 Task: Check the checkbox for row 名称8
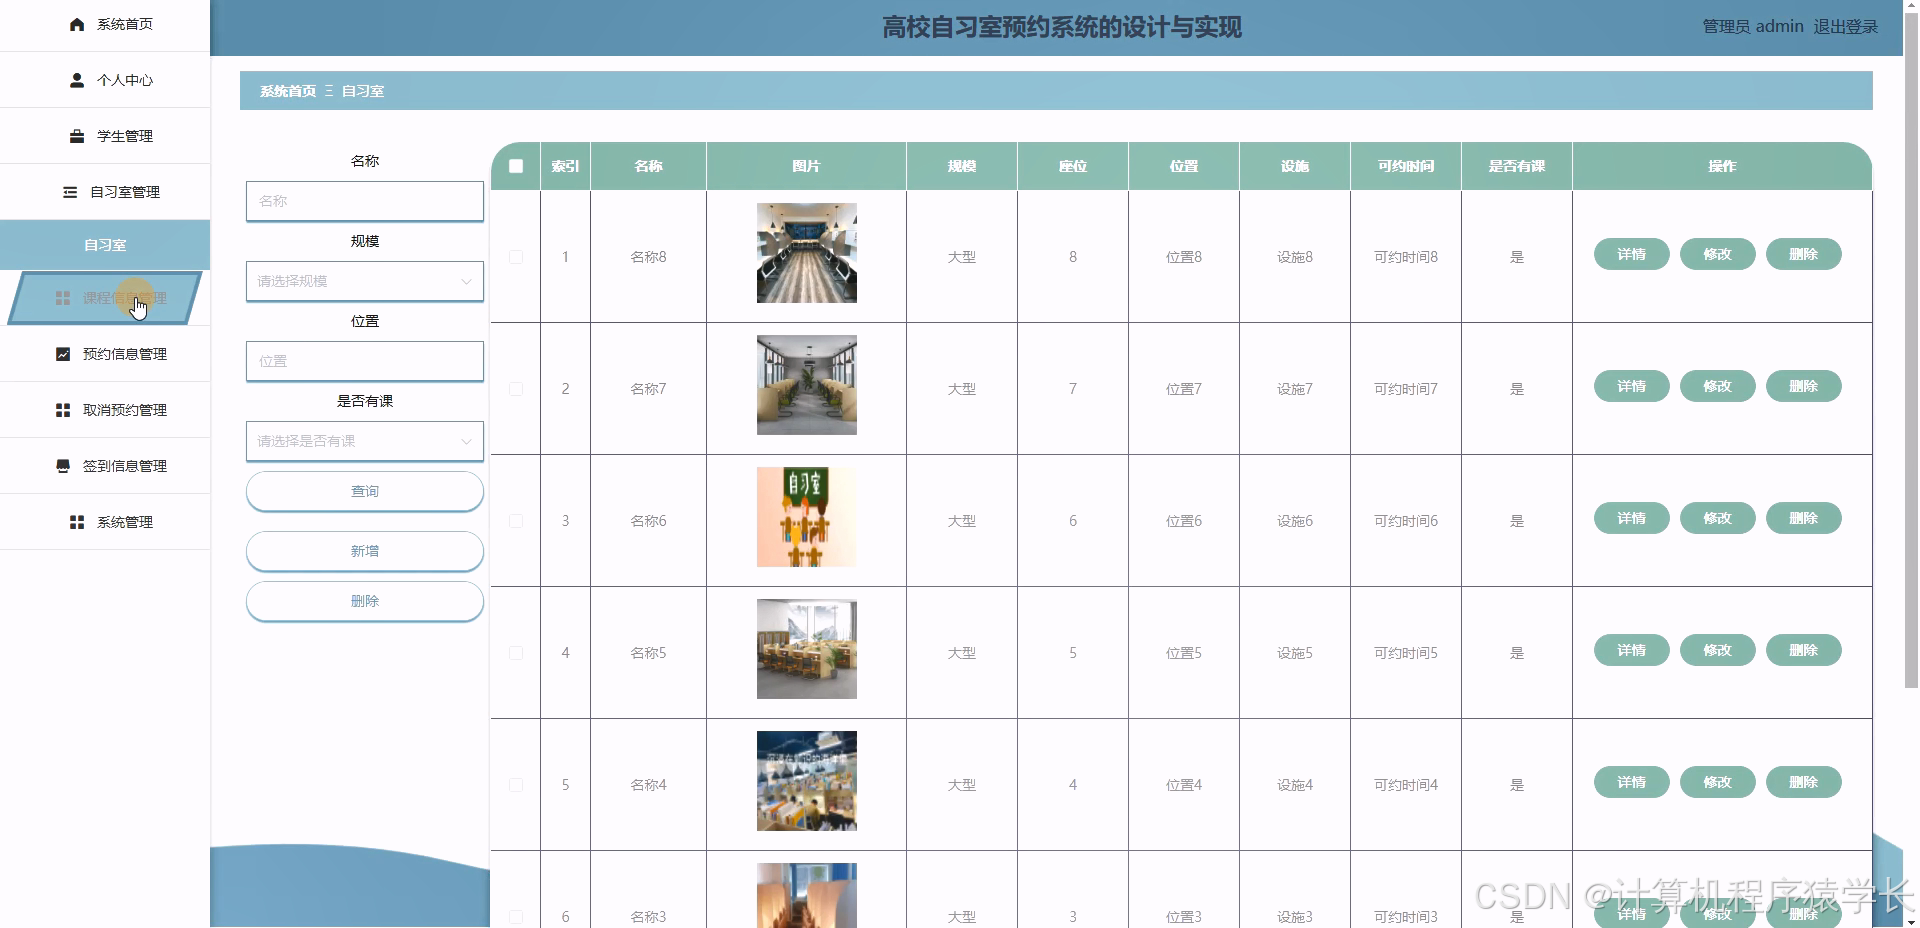(516, 257)
